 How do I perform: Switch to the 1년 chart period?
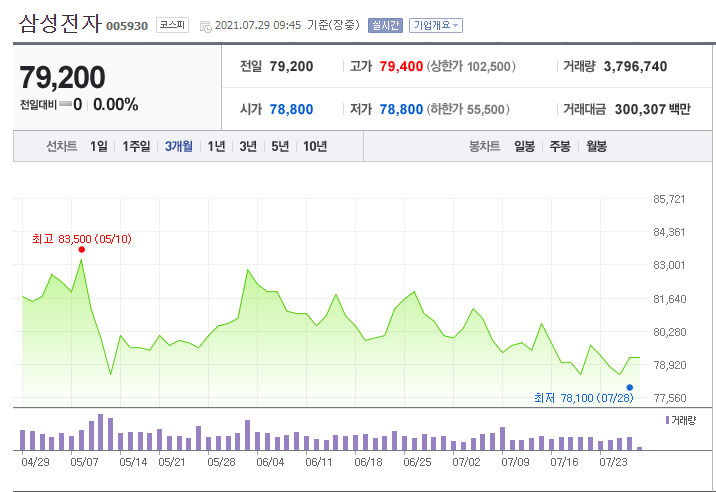tap(216, 146)
